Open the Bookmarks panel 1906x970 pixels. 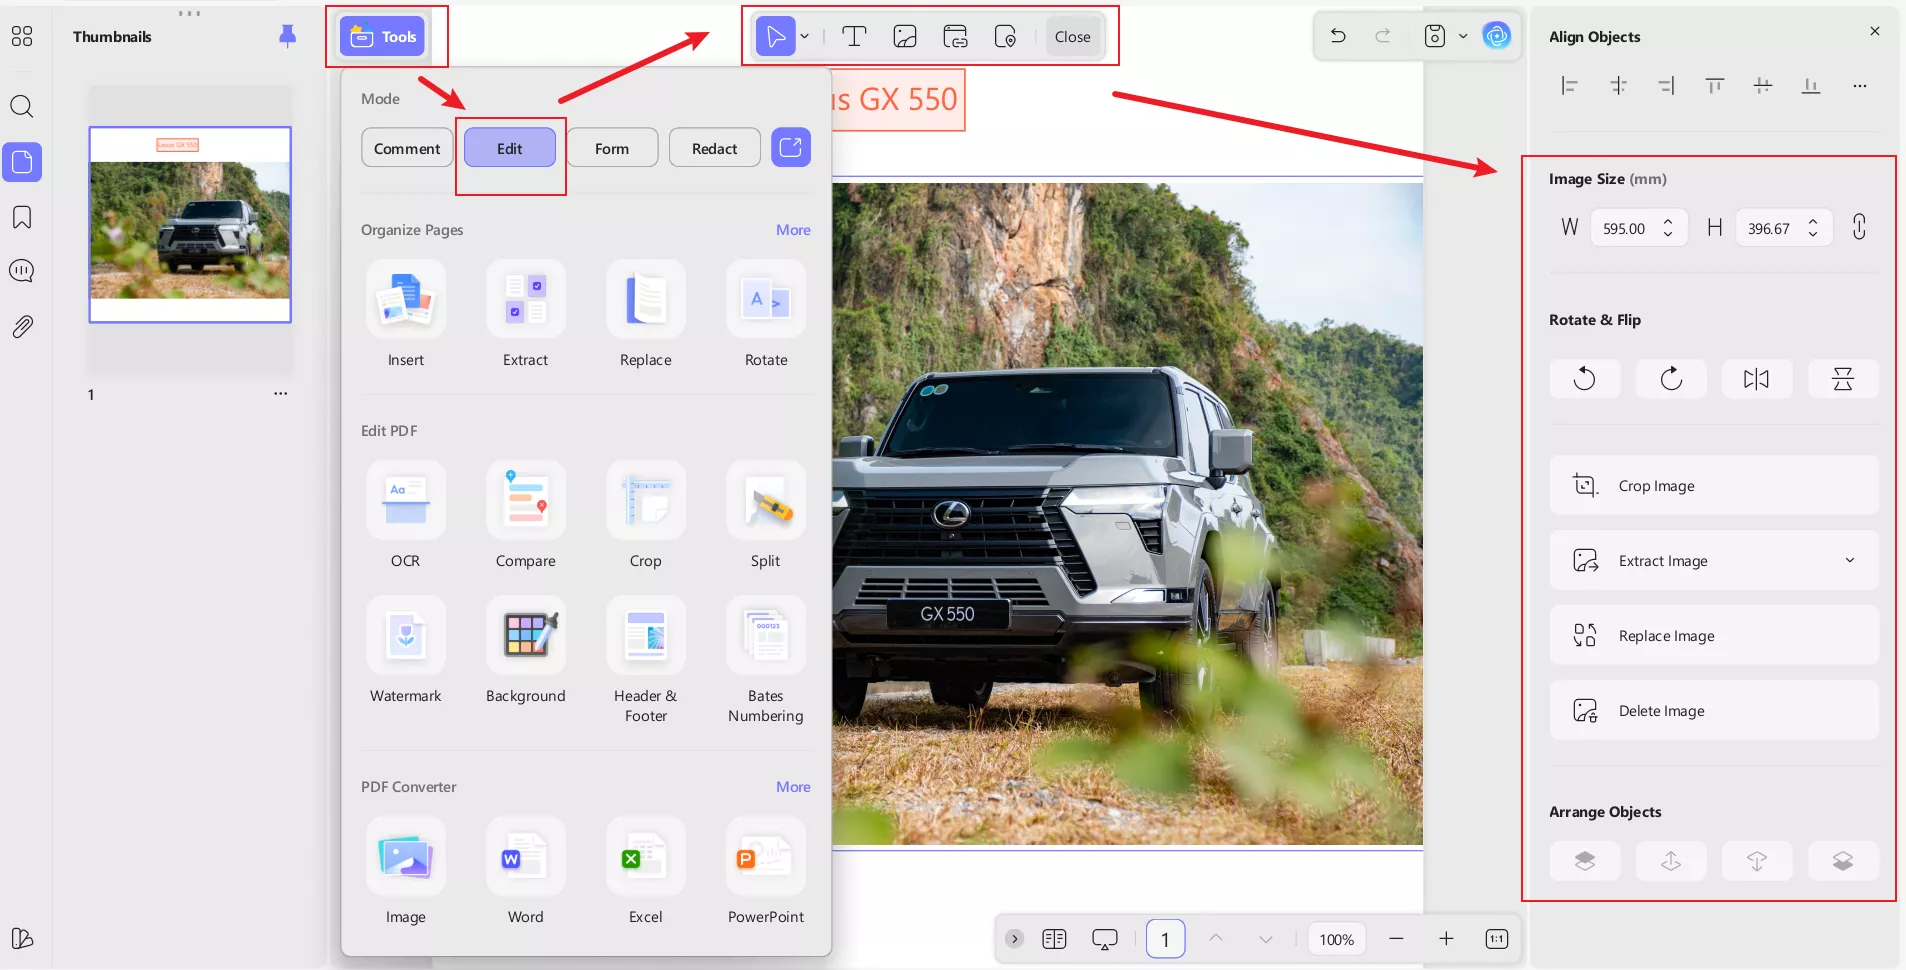point(22,218)
